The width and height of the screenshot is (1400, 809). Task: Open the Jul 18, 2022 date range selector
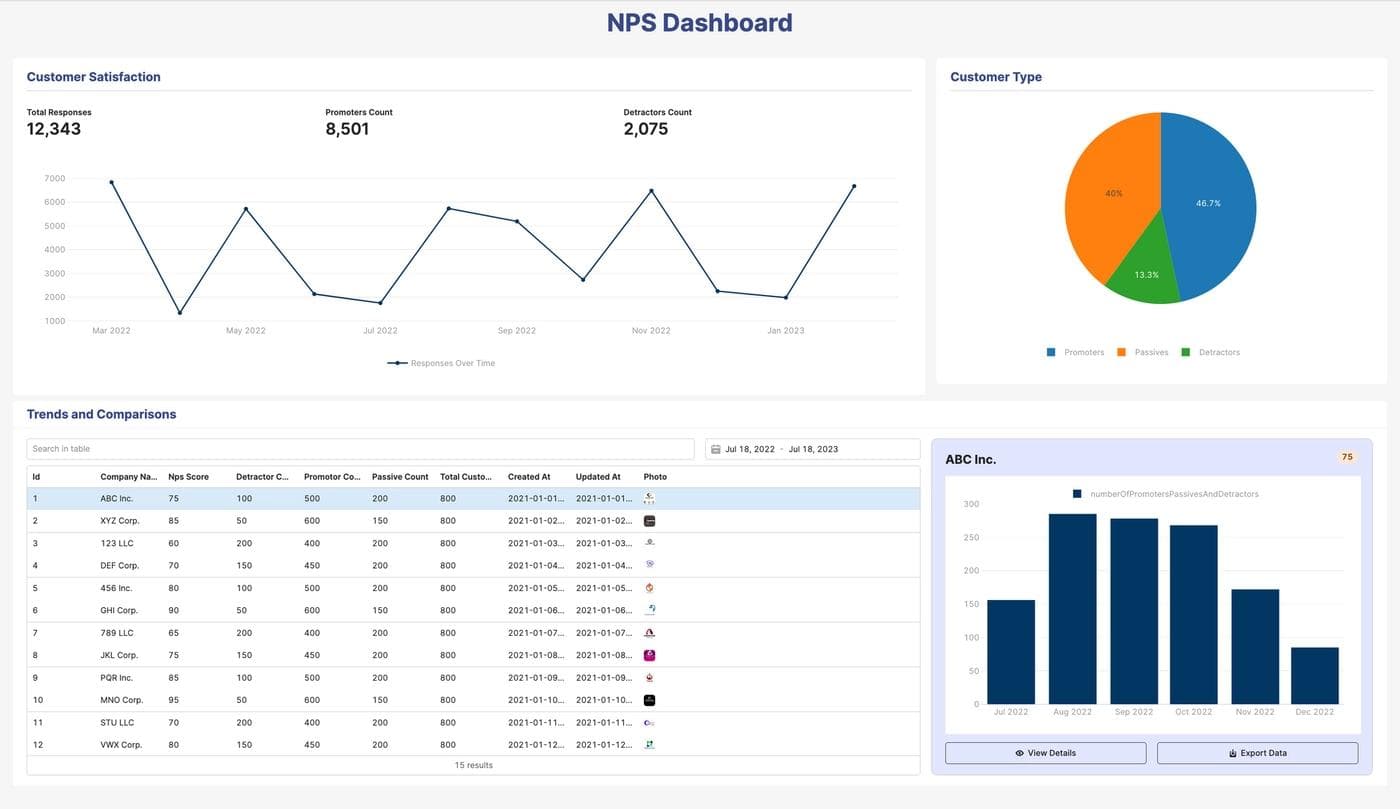(x=750, y=447)
